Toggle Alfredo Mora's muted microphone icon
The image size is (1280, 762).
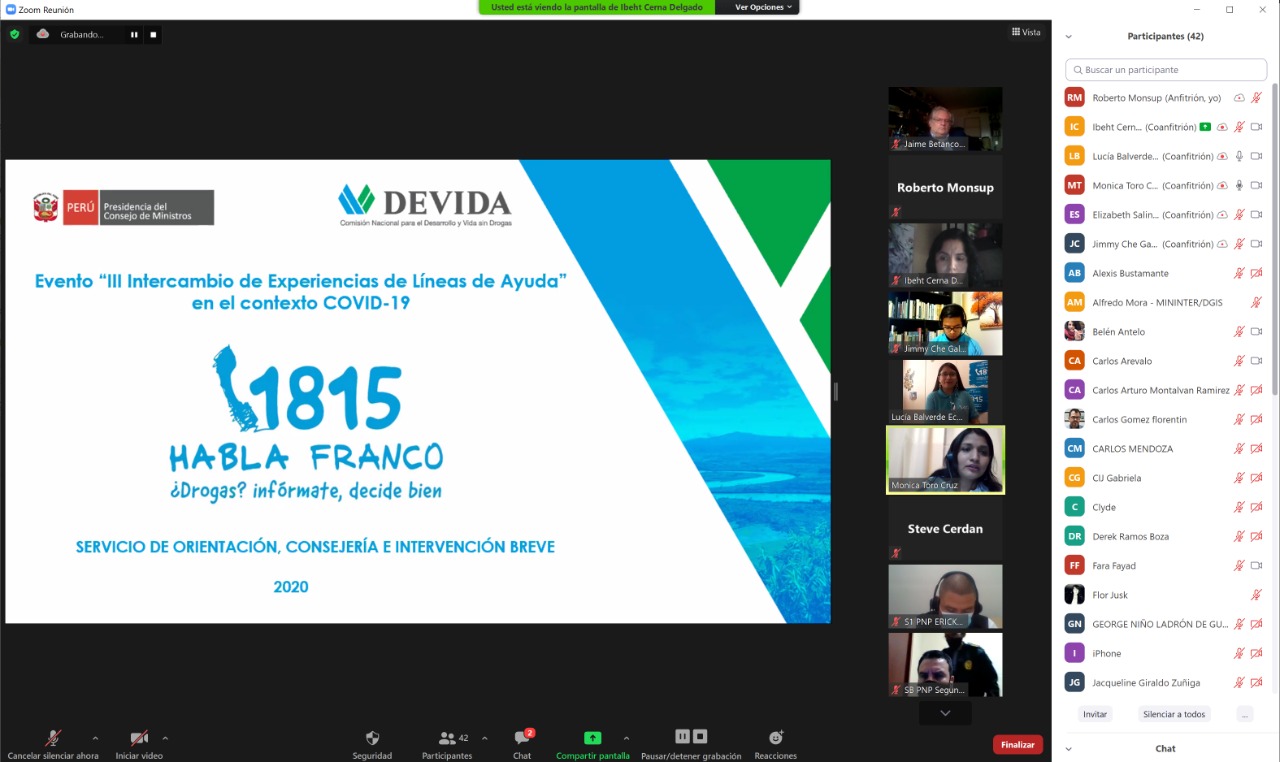1257,302
